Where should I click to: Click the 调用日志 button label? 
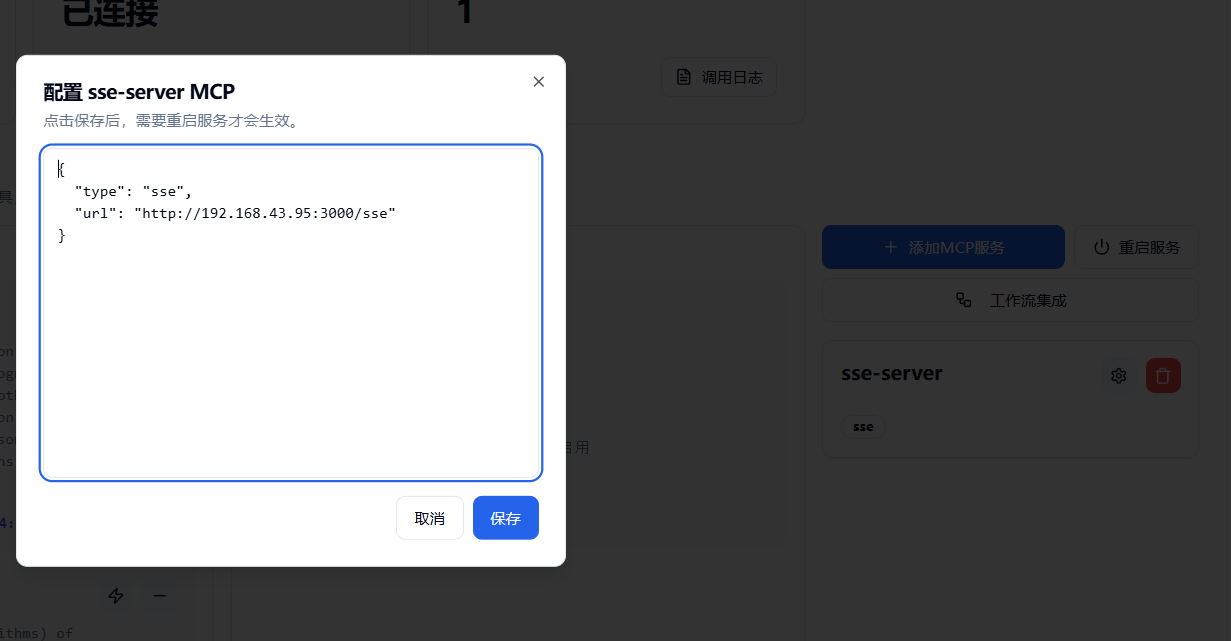[732, 77]
